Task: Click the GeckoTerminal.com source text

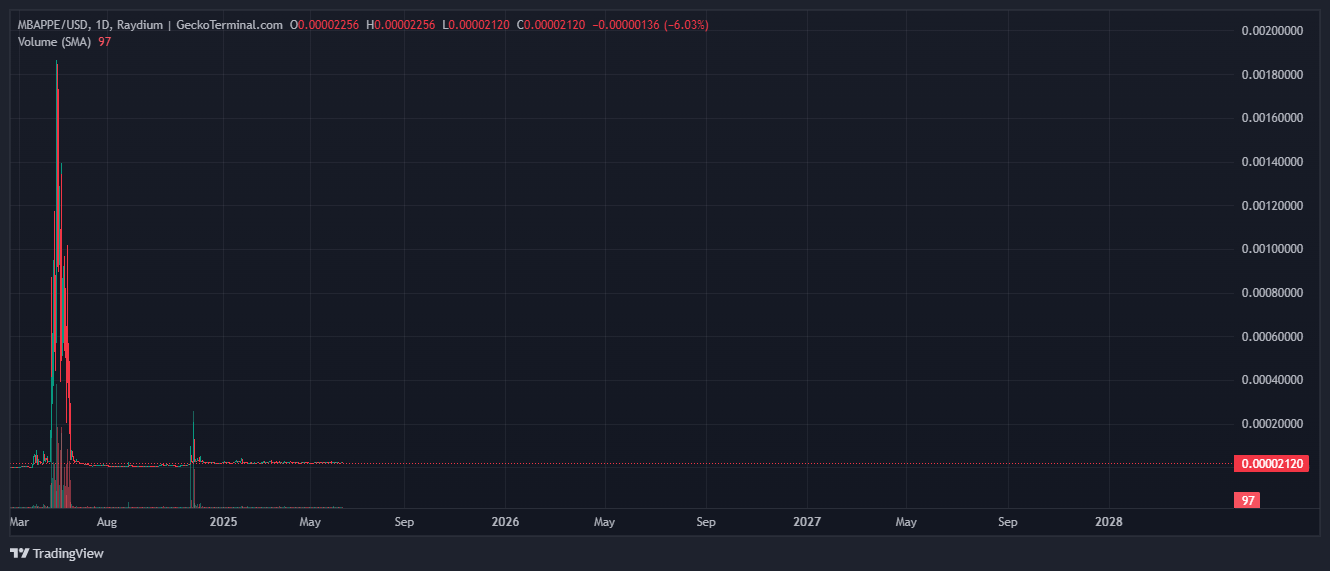Action: 229,25
